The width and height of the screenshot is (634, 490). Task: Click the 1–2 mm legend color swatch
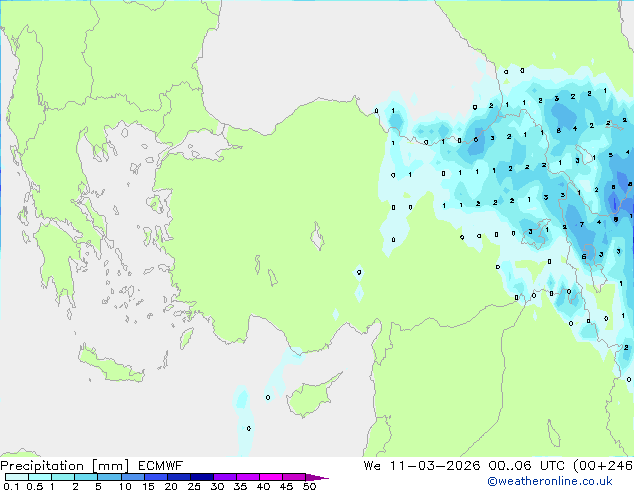click(x=63, y=477)
